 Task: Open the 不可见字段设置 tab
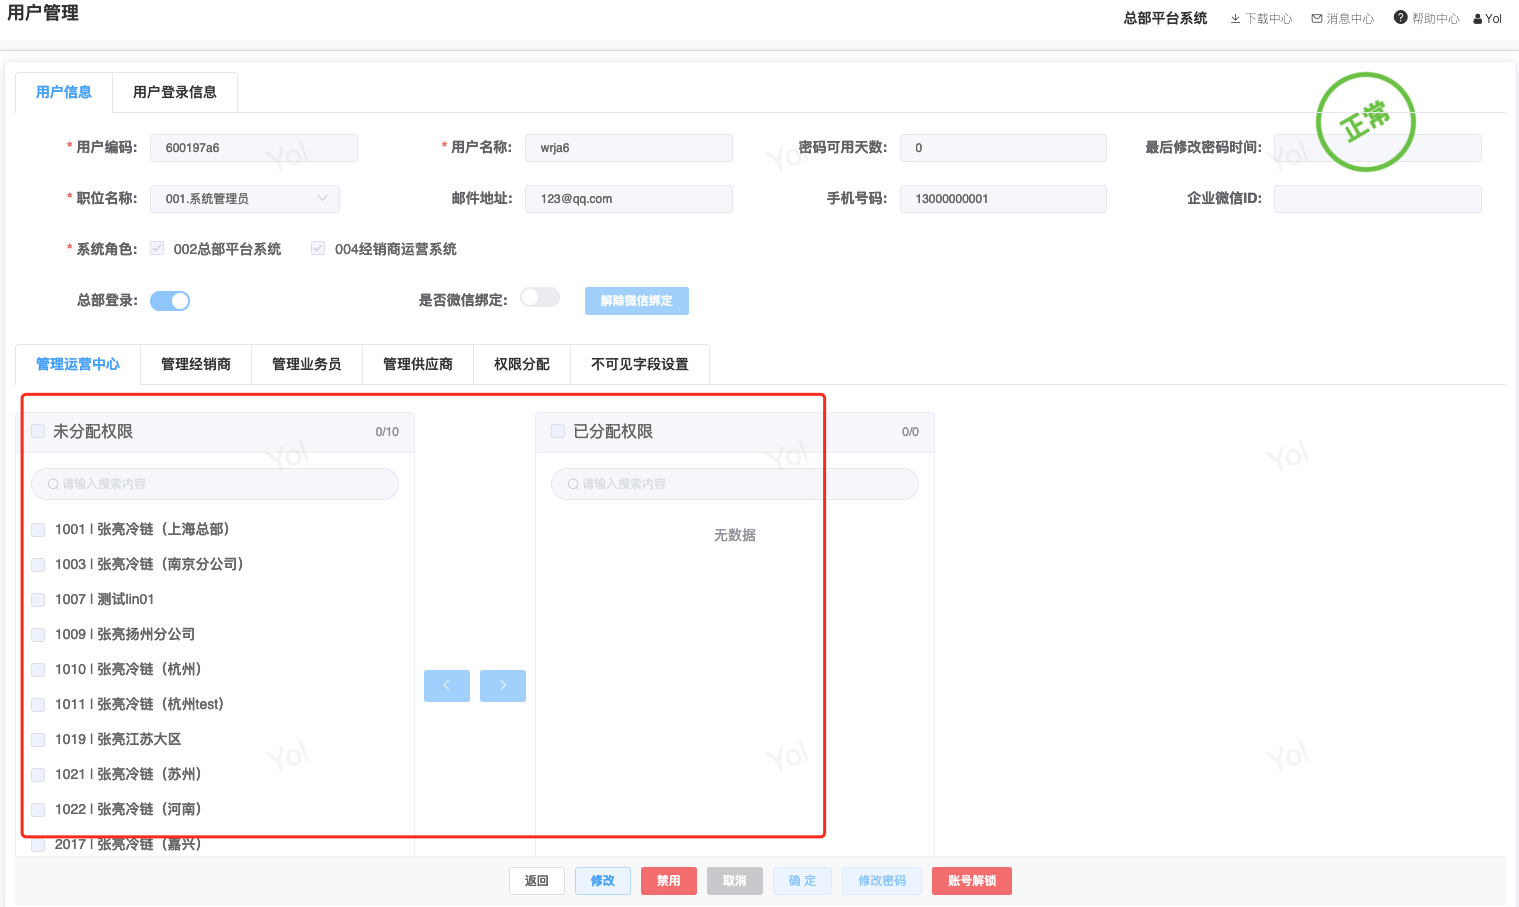click(640, 364)
